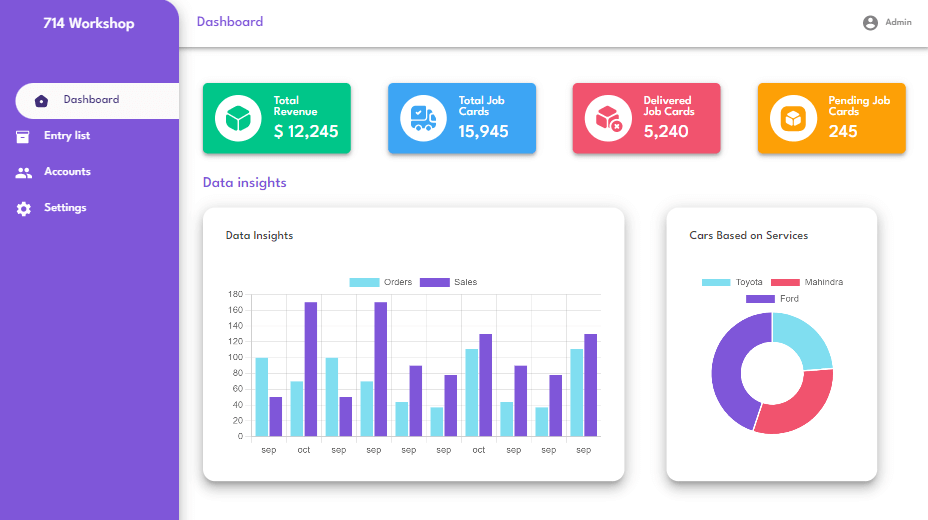
Task: Click the Pending Job Cards package icon
Action: [x=793, y=118]
